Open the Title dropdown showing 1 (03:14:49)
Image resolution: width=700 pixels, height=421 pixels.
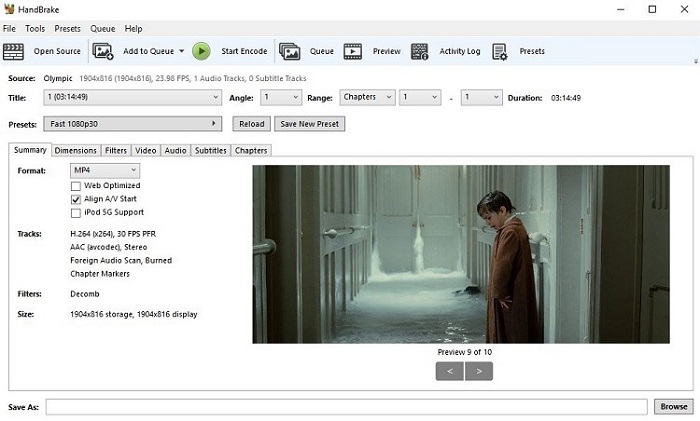coord(133,97)
